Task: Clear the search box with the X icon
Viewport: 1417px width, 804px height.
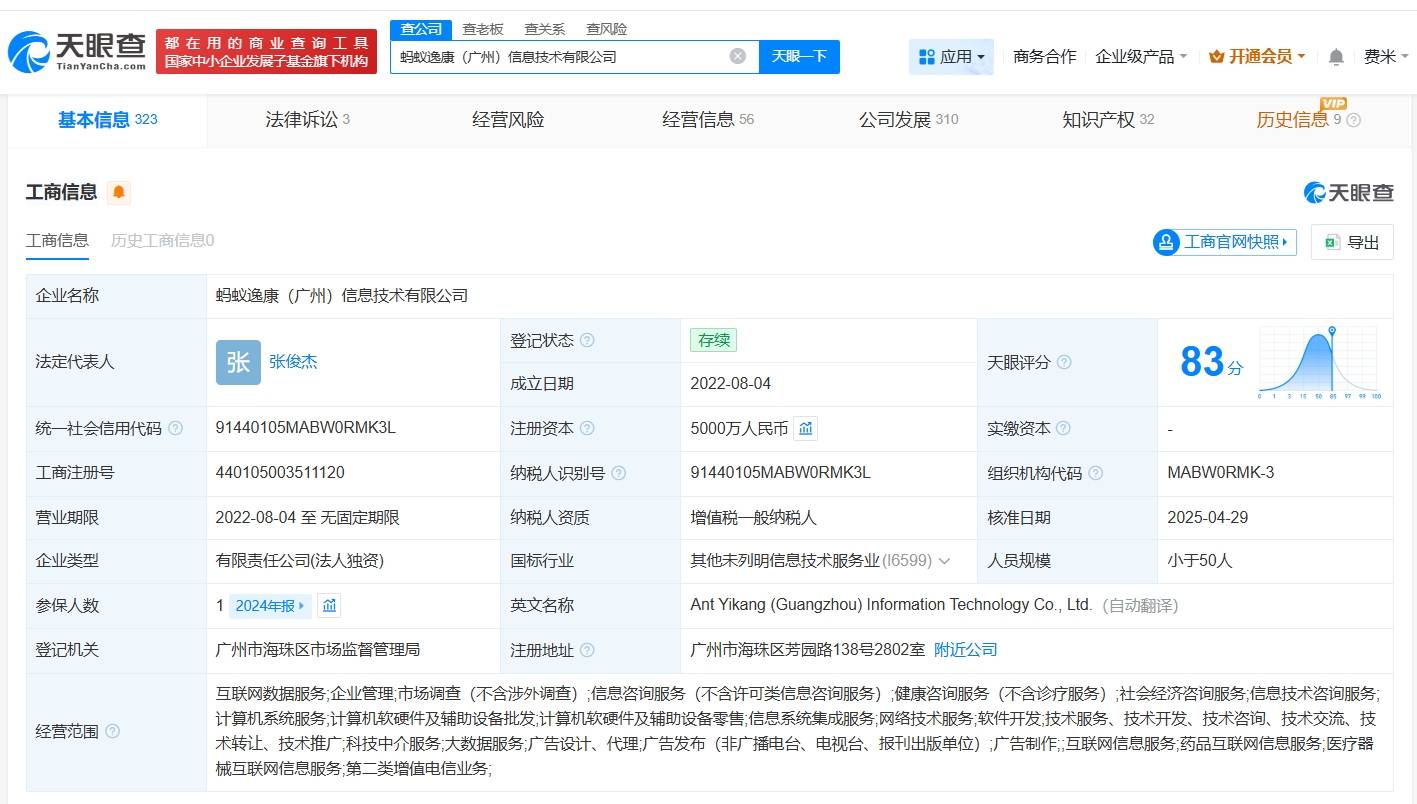Action: [x=738, y=56]
